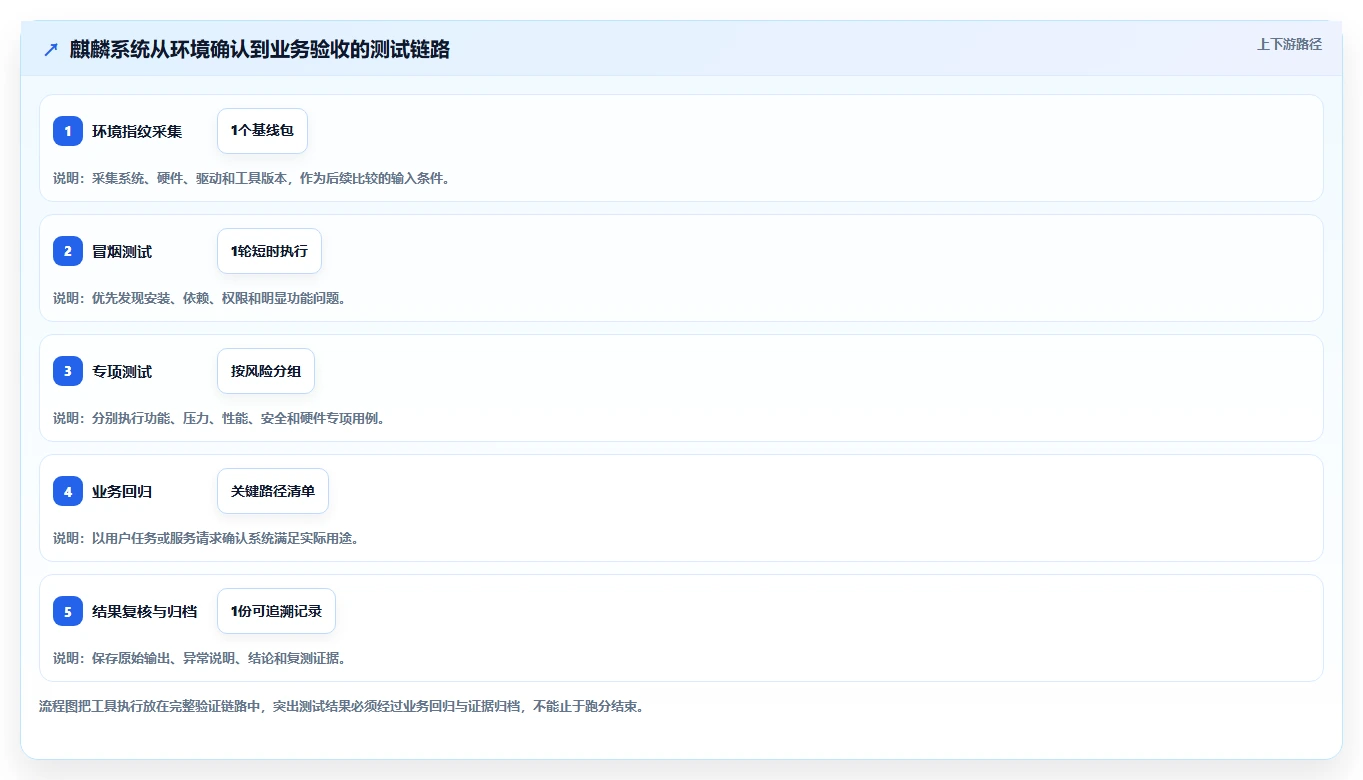Viewport: 1363px width, 780px height.
Task: Click step number 2 badge
Action: (x=68, y=251)
